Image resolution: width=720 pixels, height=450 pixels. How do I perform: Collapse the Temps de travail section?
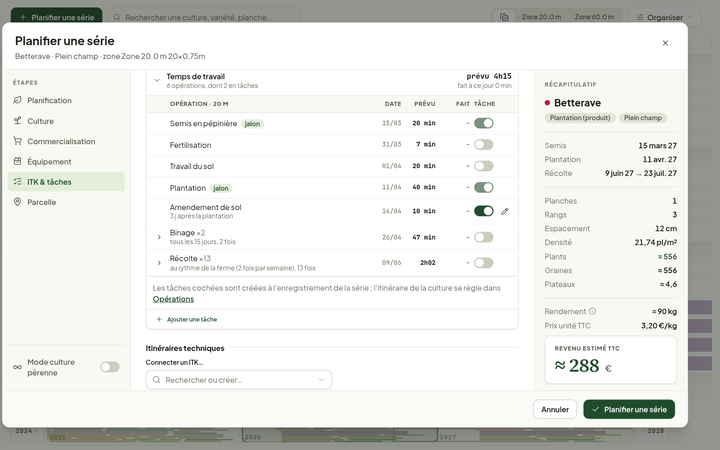pyautogui.click(x=157, y=80)
